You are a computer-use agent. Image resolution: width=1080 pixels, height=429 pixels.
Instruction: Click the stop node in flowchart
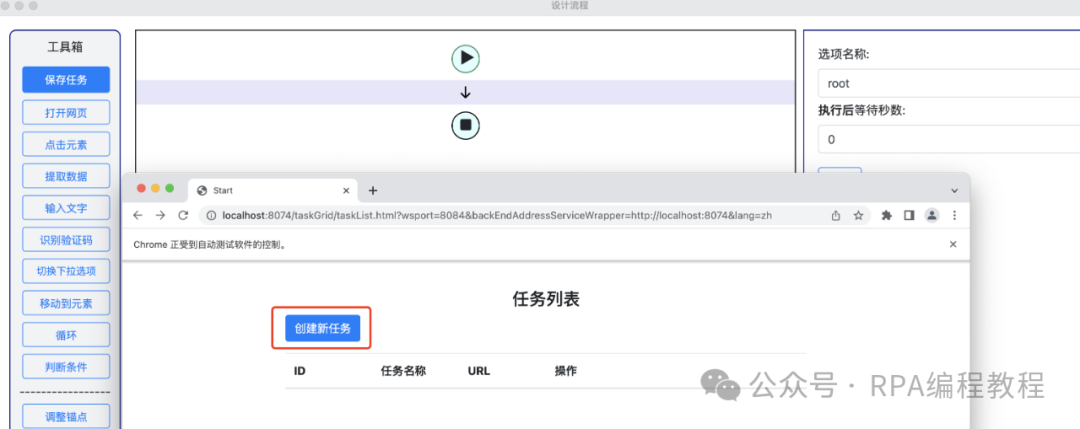pyautogui.click(x=466, y=125)
